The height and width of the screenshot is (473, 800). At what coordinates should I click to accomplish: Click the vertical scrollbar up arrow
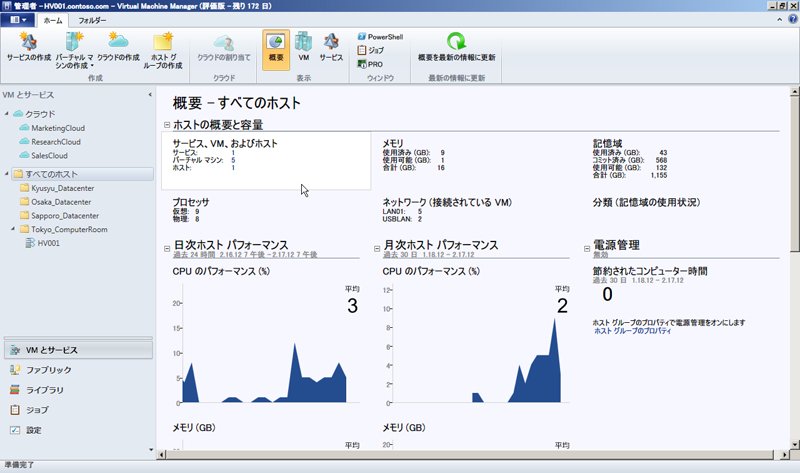(x=794, y=92)
